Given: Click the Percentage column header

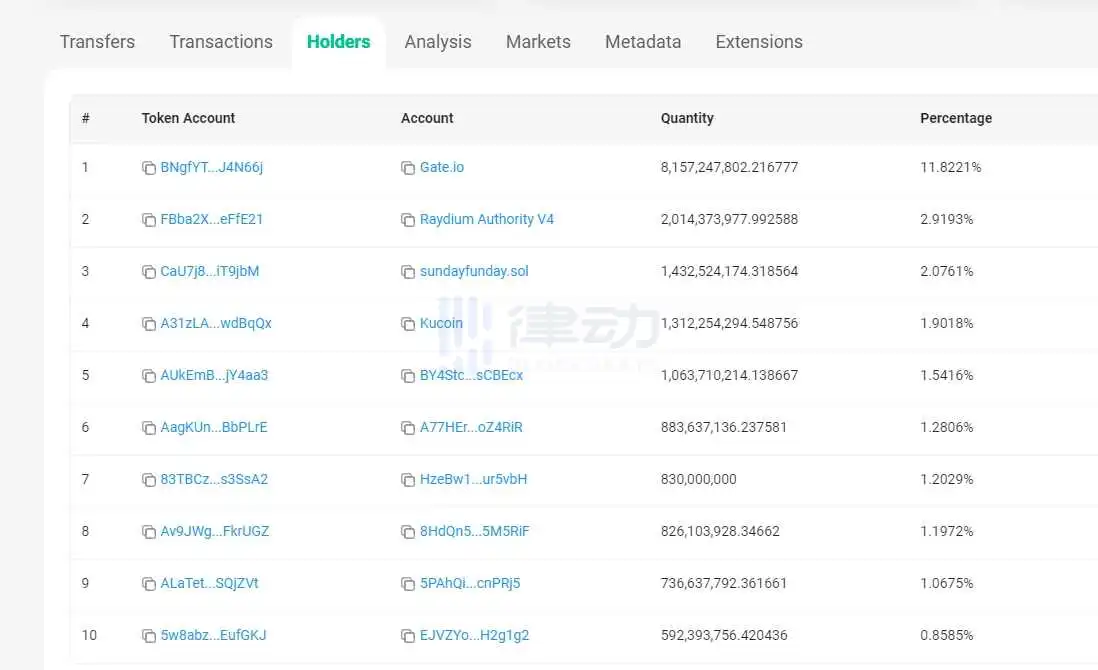Looking at the screenshot, I should point(956,118).
